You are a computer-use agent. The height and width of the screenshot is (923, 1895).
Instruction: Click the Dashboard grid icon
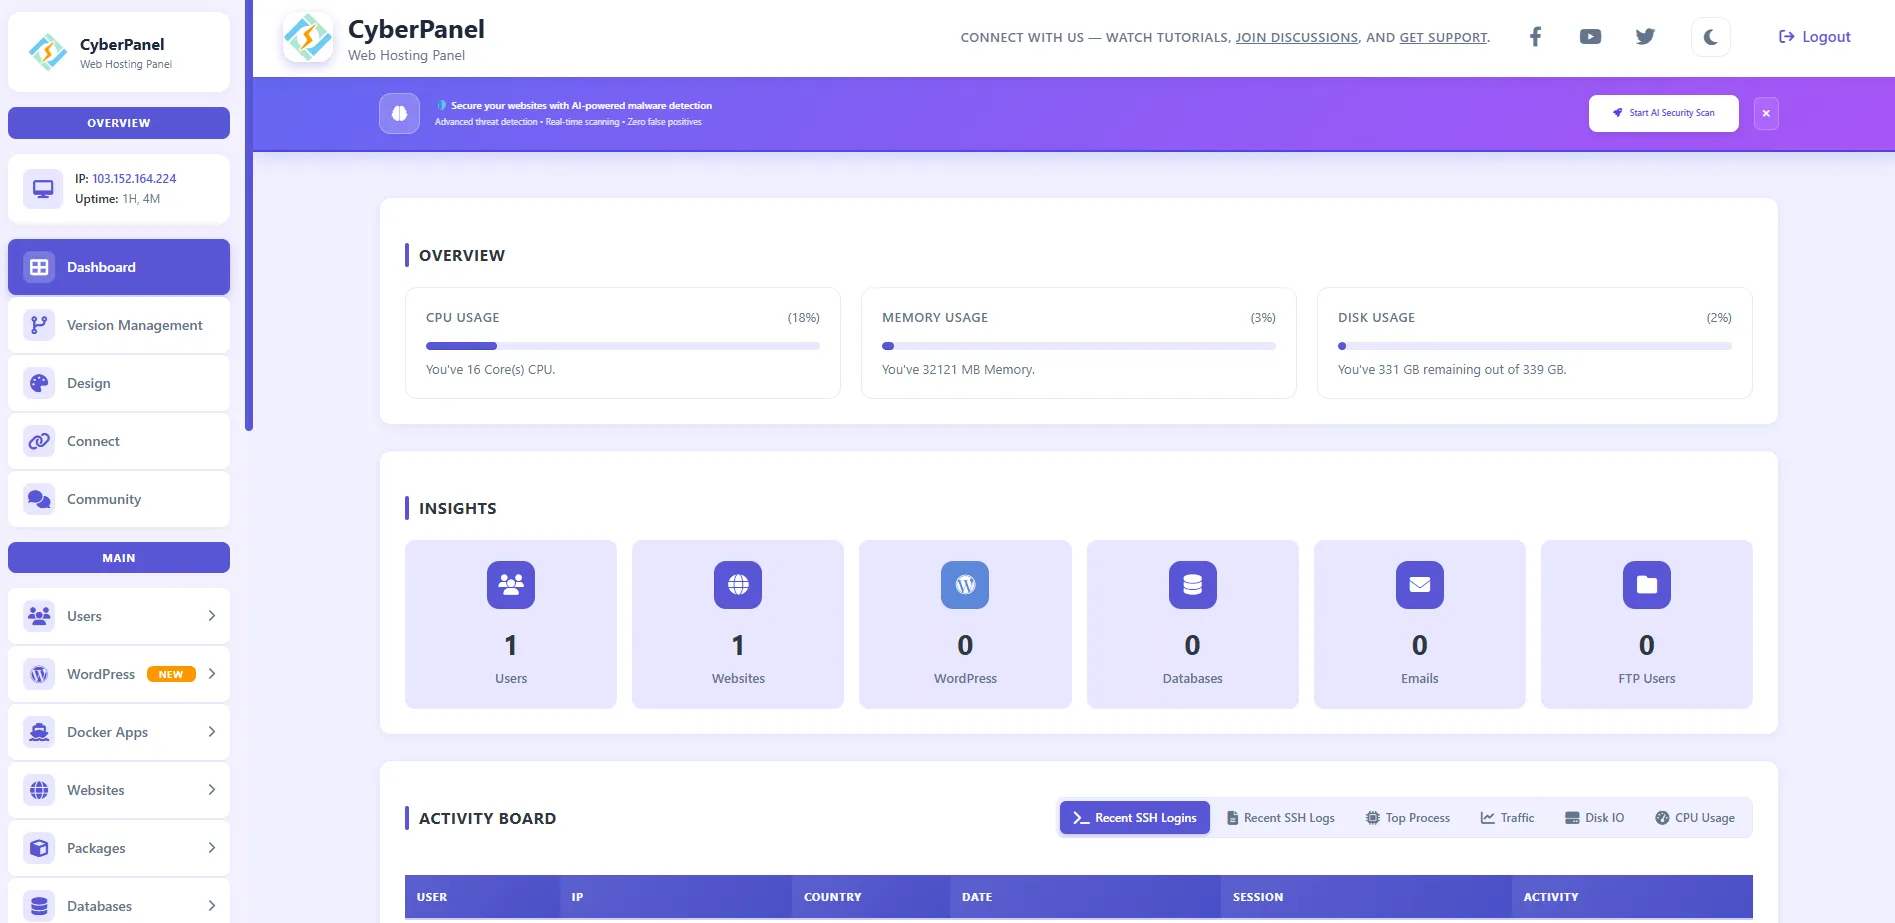point(39,267)
